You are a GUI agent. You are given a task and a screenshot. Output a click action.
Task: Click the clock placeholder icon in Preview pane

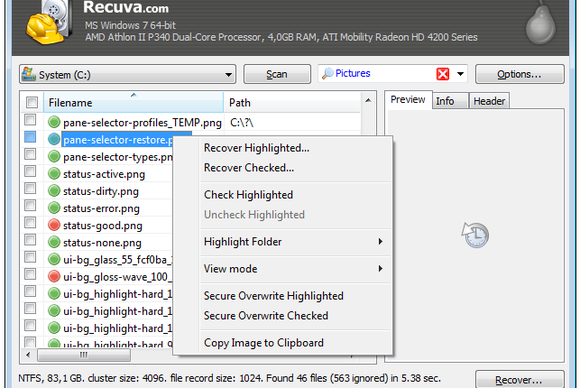point(475,235)
